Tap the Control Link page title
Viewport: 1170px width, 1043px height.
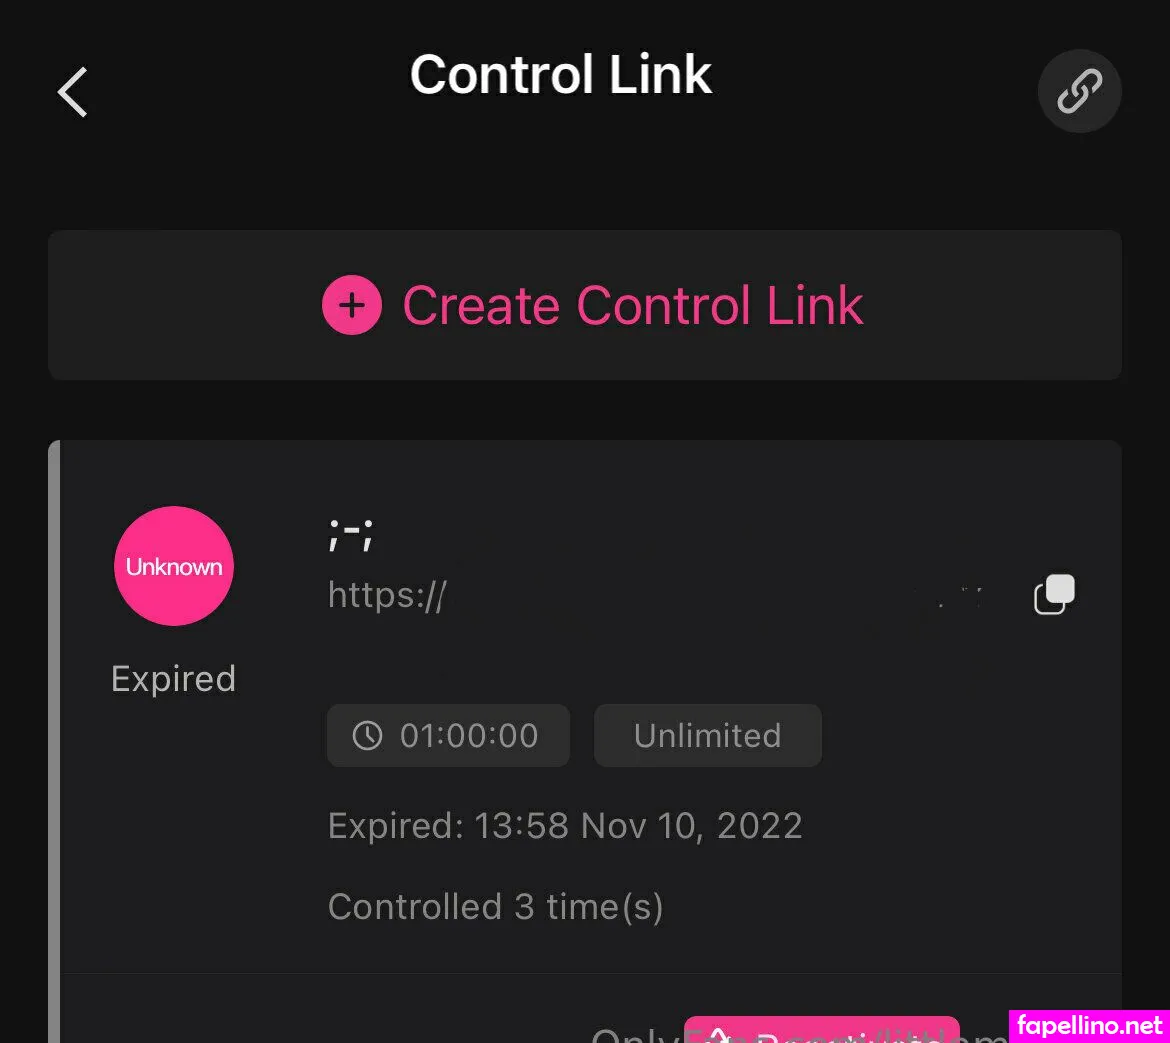[561, 75]
